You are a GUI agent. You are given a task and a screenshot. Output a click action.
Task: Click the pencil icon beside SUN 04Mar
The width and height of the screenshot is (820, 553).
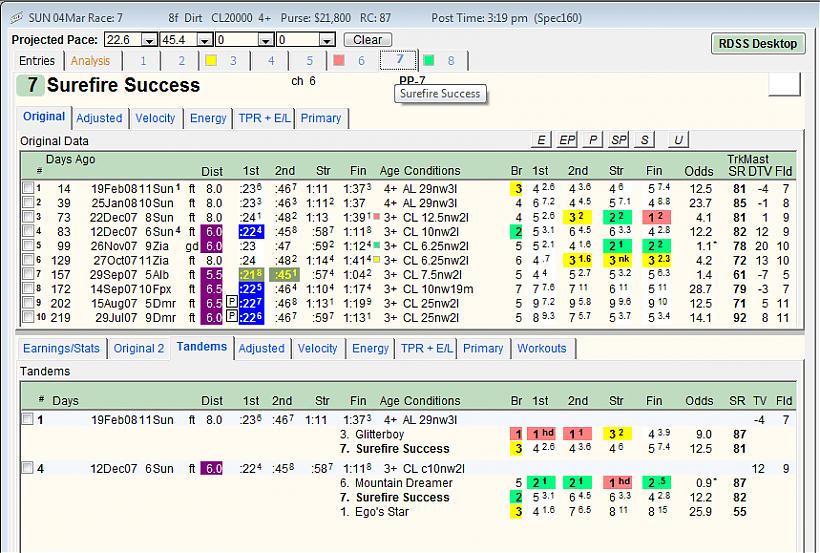tap(16, 18)
